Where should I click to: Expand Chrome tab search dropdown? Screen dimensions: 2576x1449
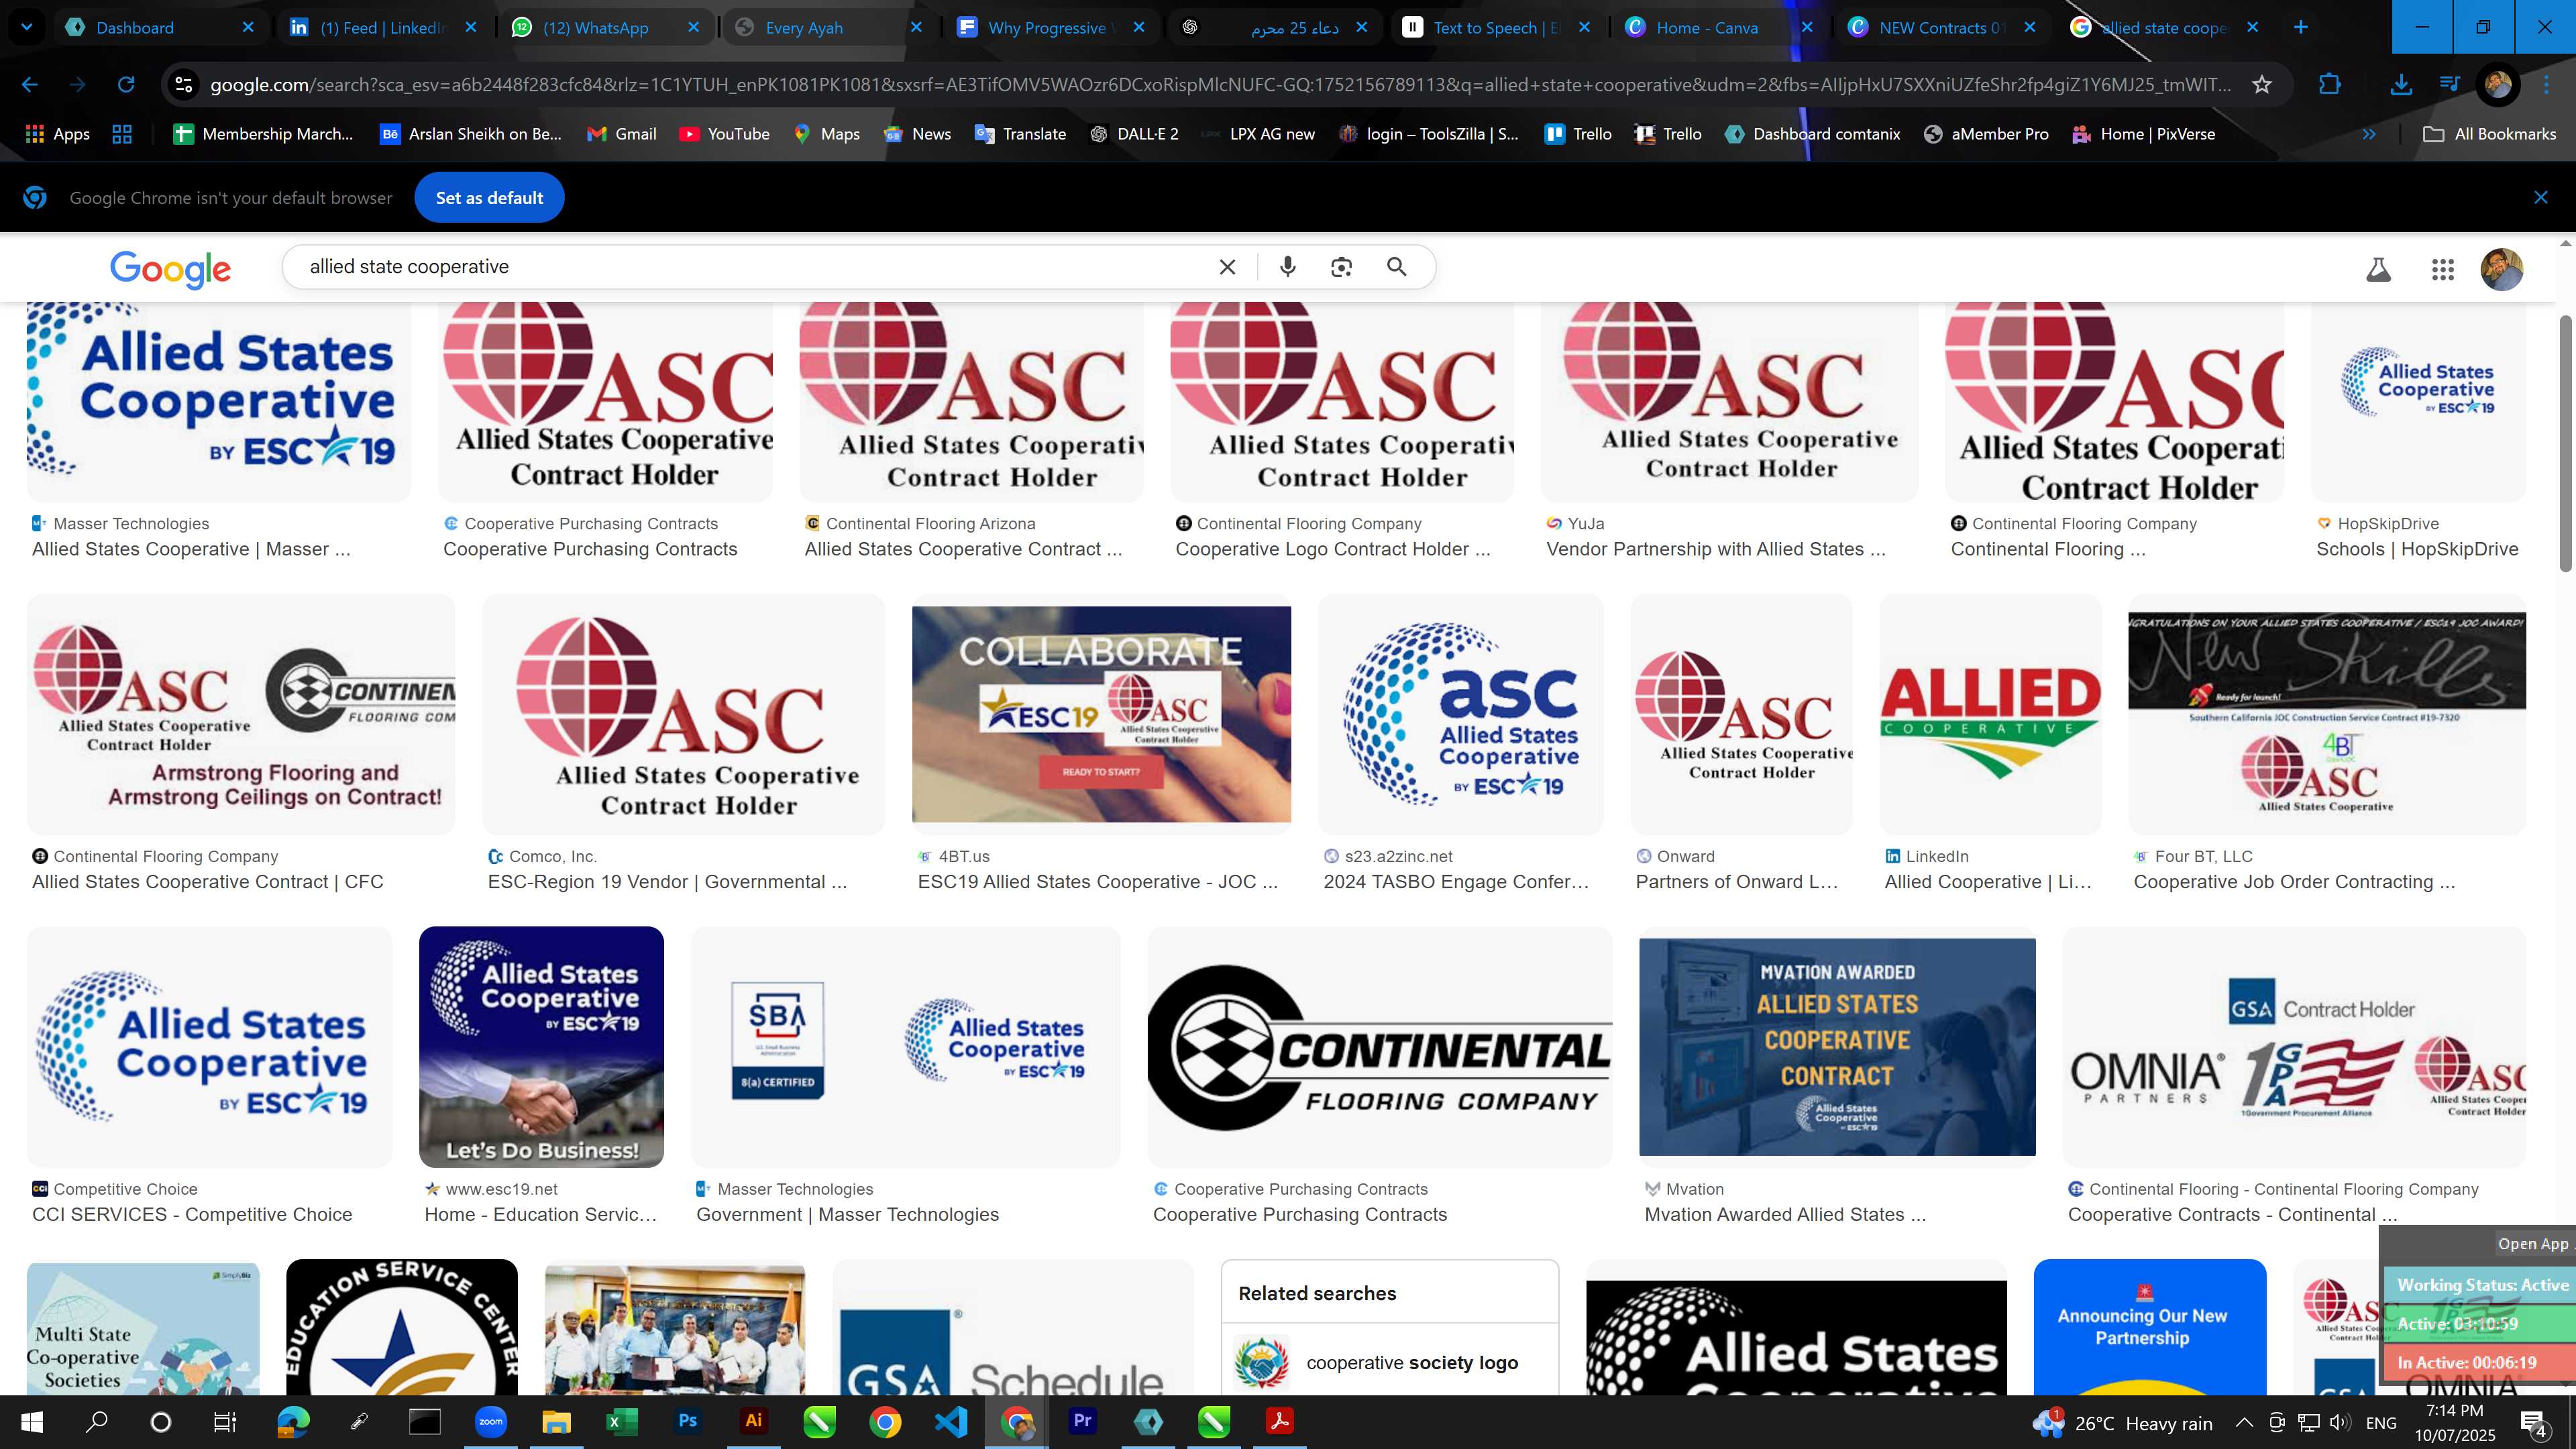click(27, 27)
